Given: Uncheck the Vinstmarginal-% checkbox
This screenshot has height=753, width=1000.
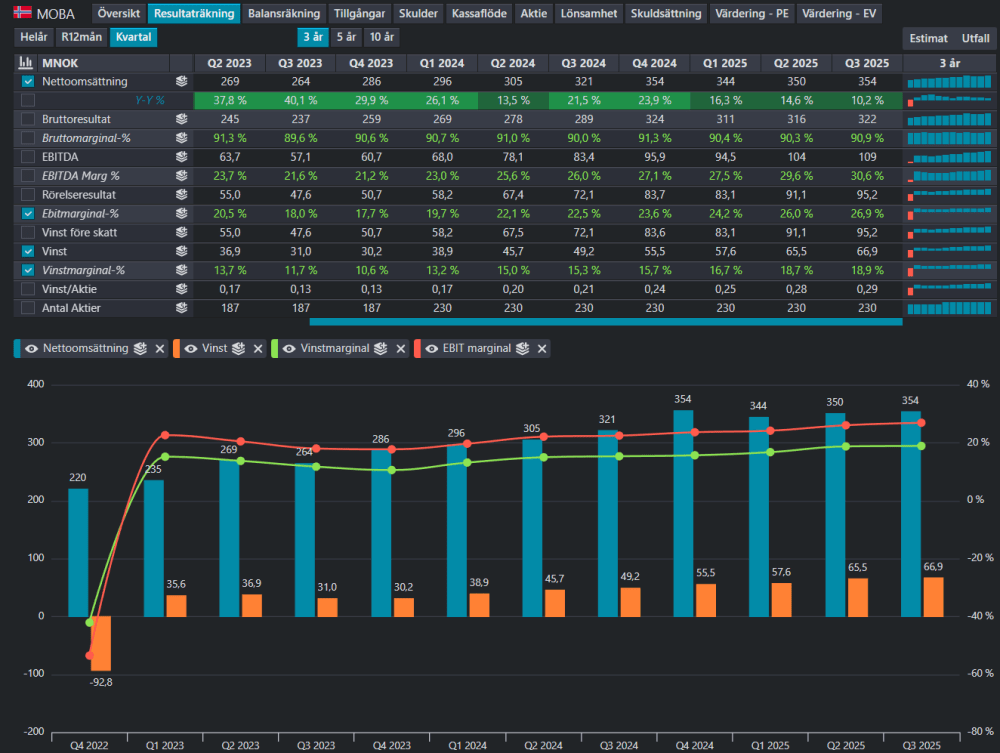Looking at the screenshot, I should pyautogui.click(x=28, y=270).
